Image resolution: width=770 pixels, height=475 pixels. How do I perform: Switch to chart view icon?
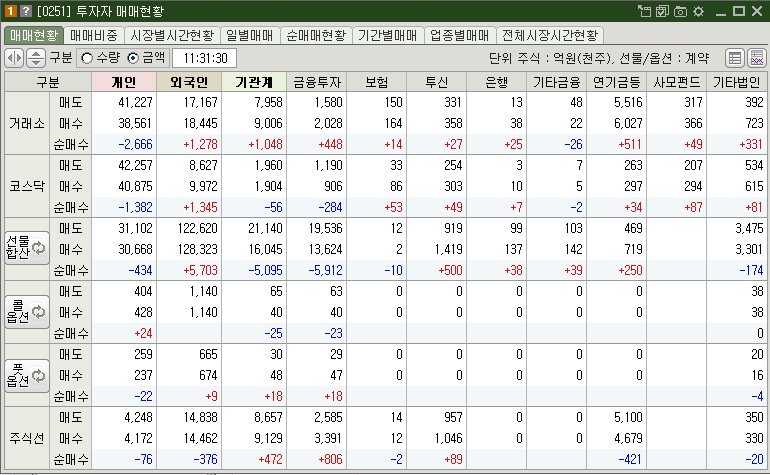pos(757,58)
